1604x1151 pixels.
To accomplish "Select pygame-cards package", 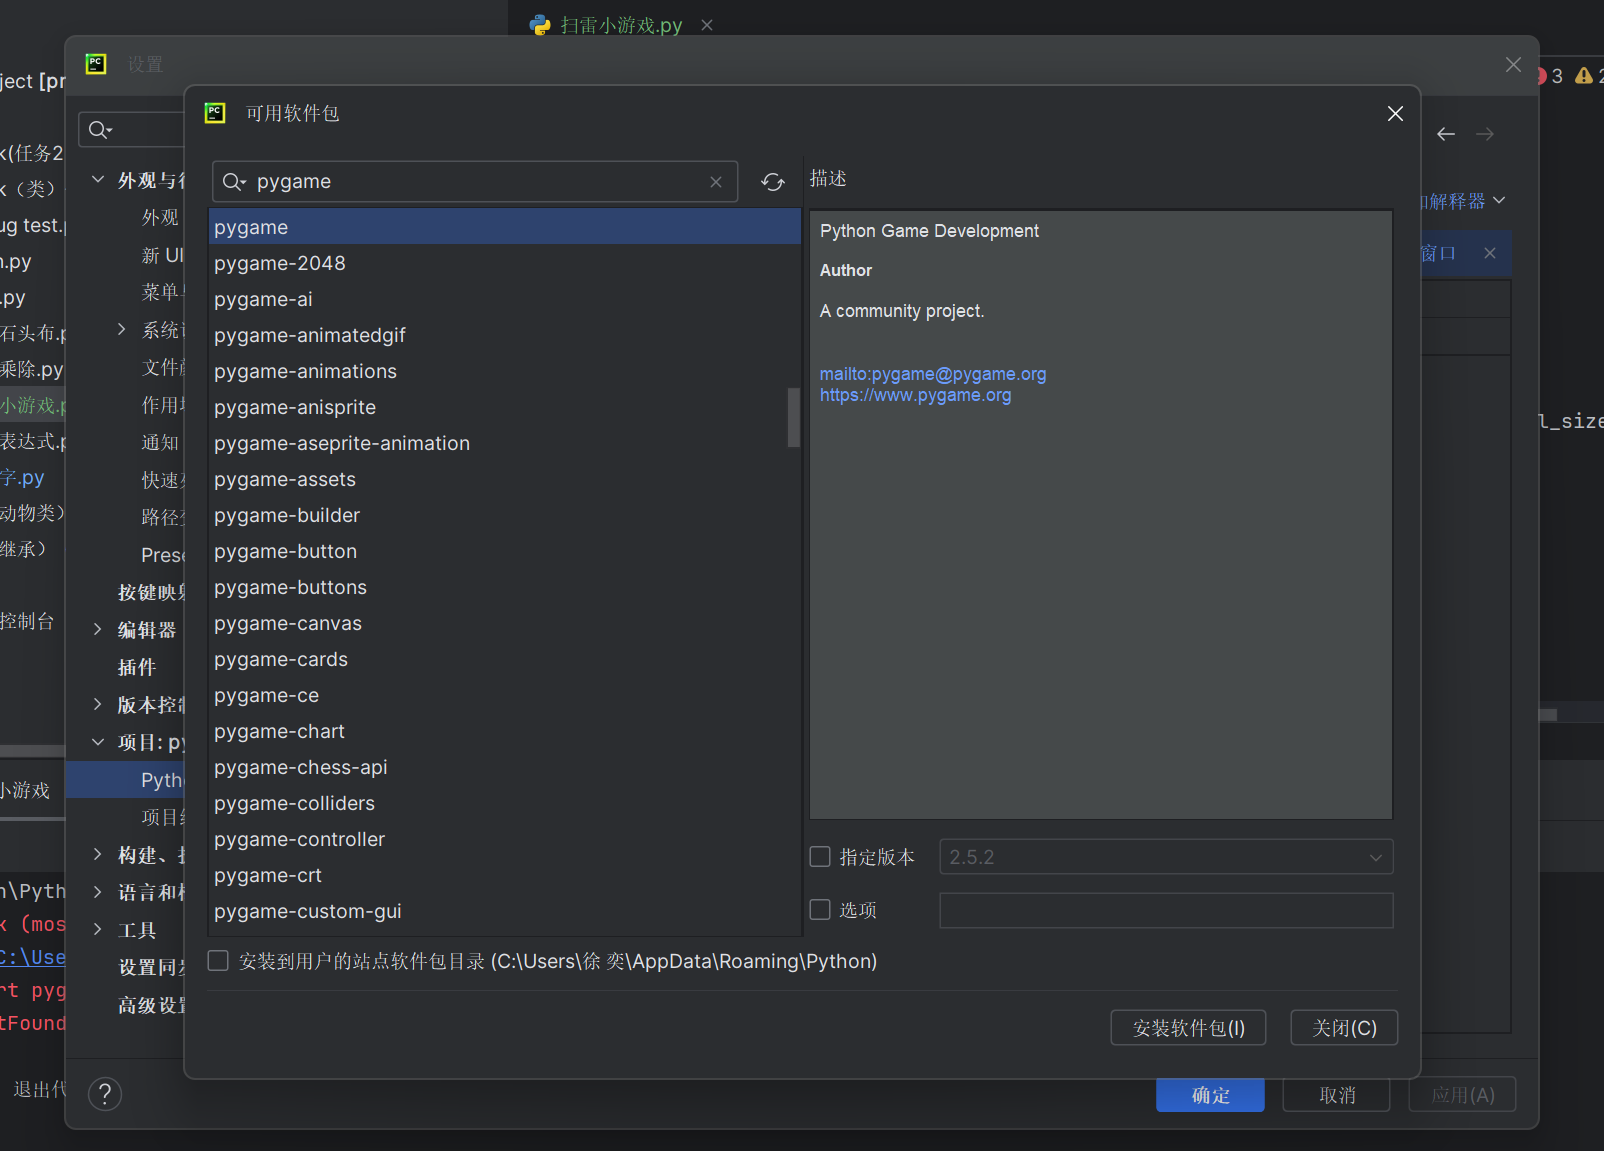I will point(505,659).
